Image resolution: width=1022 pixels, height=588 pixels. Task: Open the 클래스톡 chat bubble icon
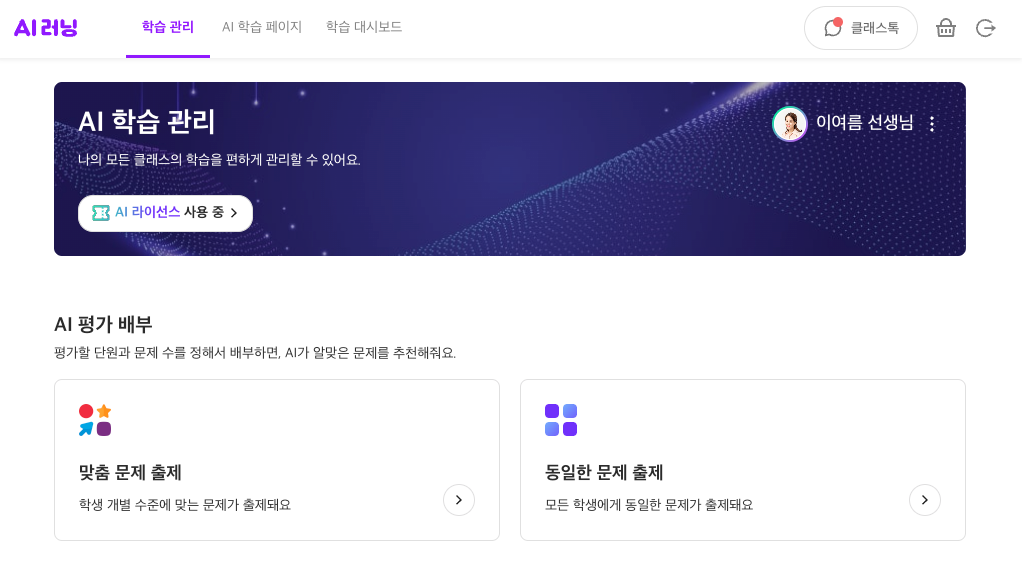(832, 28)
